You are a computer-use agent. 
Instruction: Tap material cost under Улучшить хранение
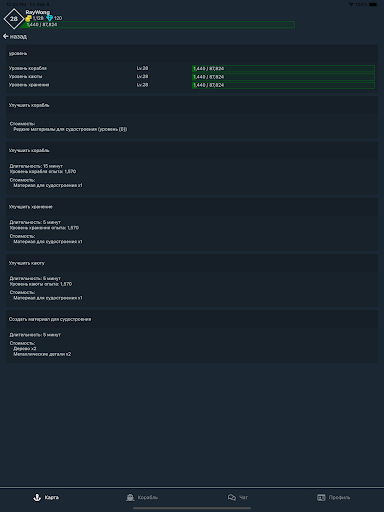(48, 242)
